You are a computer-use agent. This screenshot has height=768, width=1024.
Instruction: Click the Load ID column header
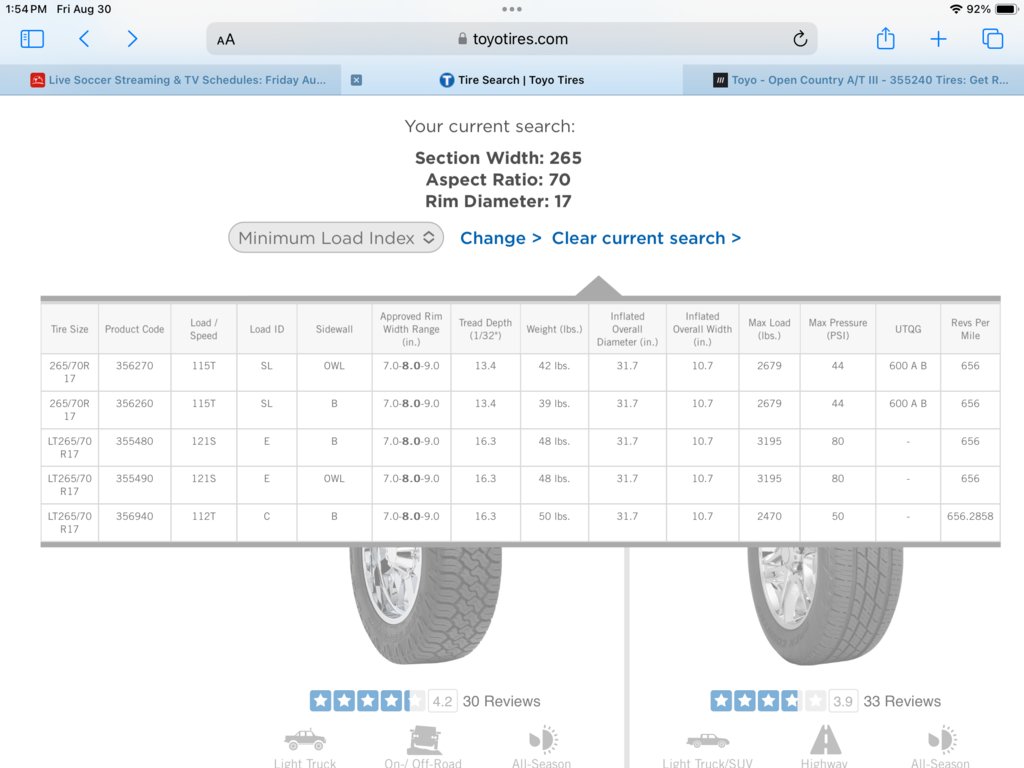[x=266, y=329]
